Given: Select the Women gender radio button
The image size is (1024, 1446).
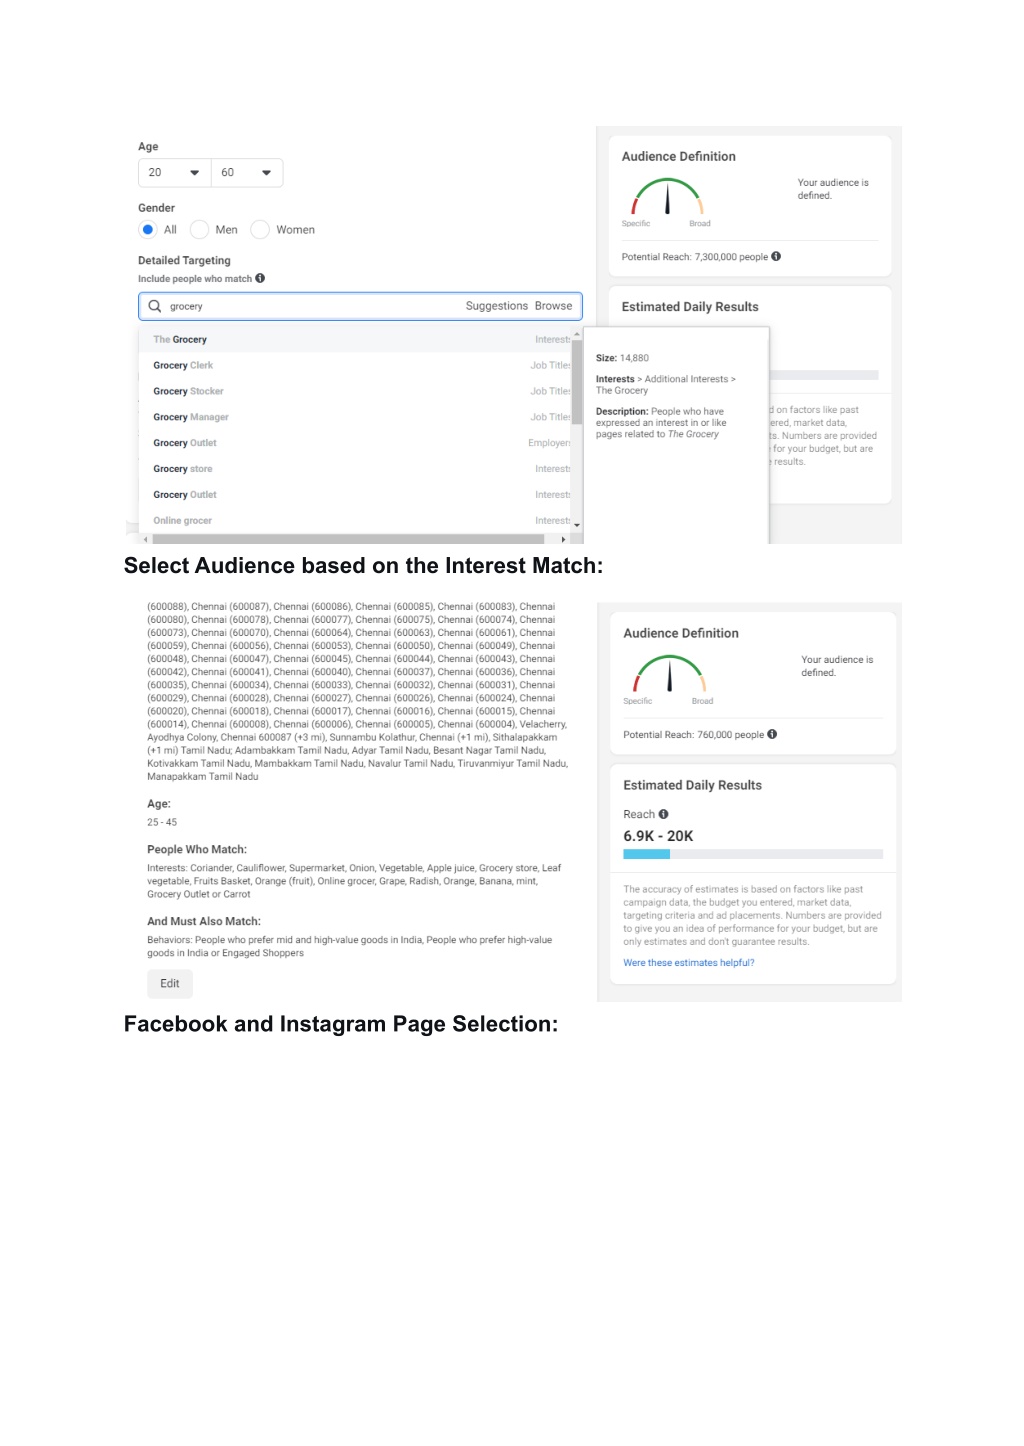Looking at the screenshot, I should click(260, 230).
